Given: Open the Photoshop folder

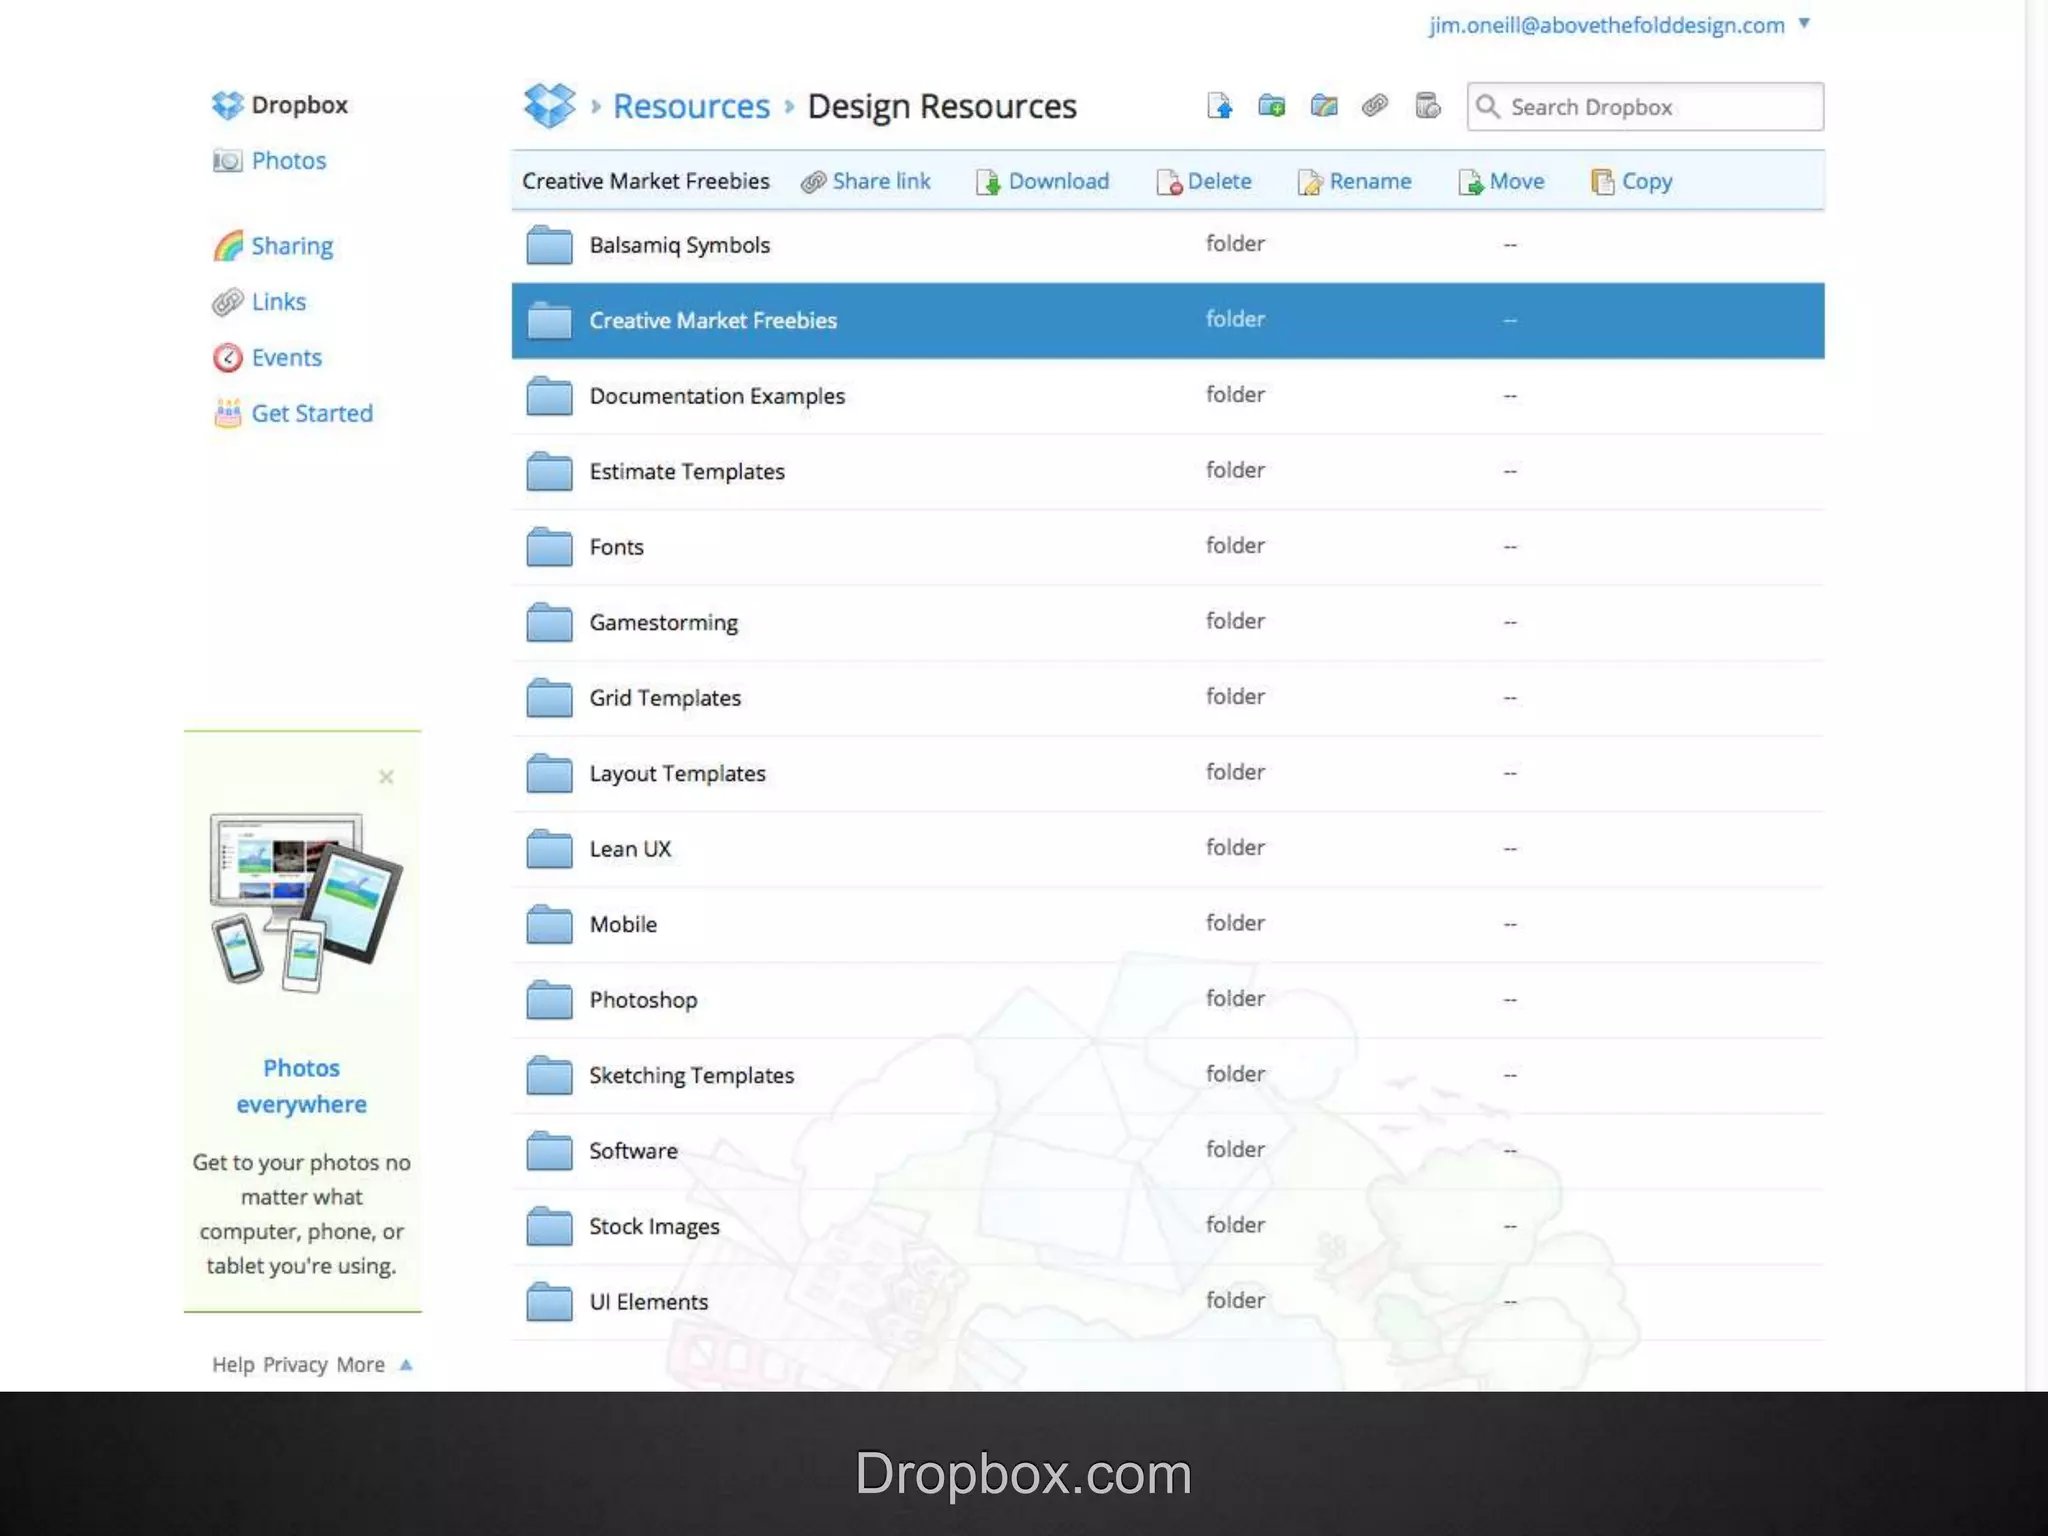Looking at the screenshot, I should tap(1168, 1000).
